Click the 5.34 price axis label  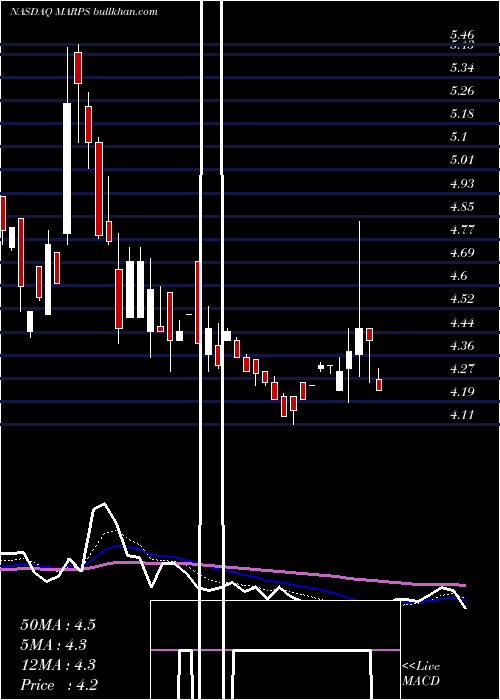[462, 68]
